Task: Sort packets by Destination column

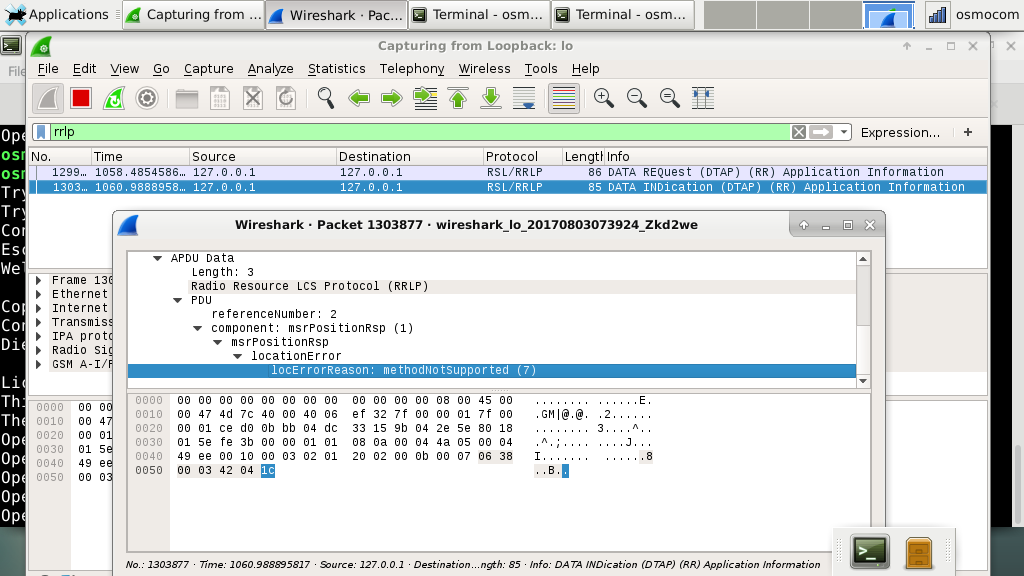Action: (x=409, y=157)
